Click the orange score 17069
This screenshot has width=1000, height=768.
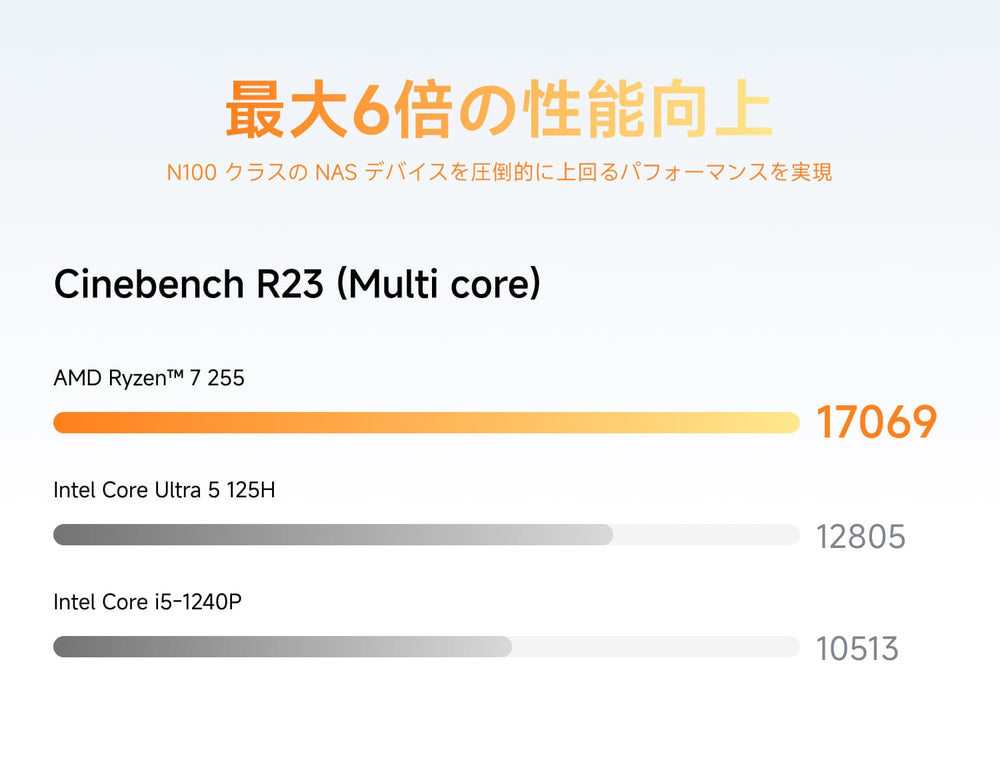coord(877,423)
